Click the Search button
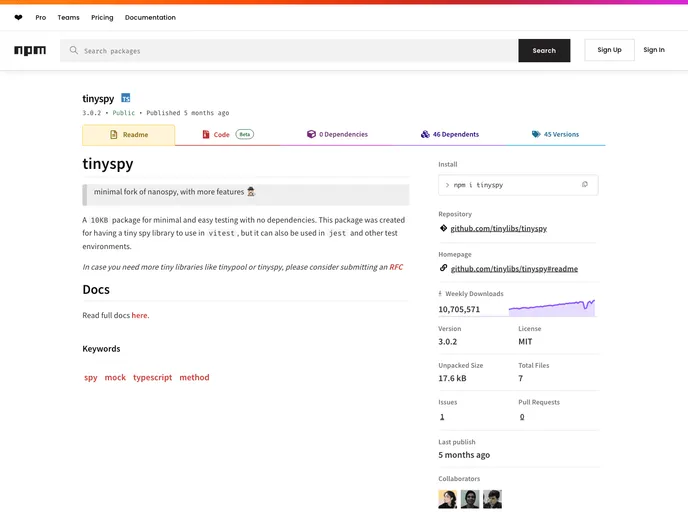Image resolution: width=688 pixels, height=512 pixels. point(544,50)
